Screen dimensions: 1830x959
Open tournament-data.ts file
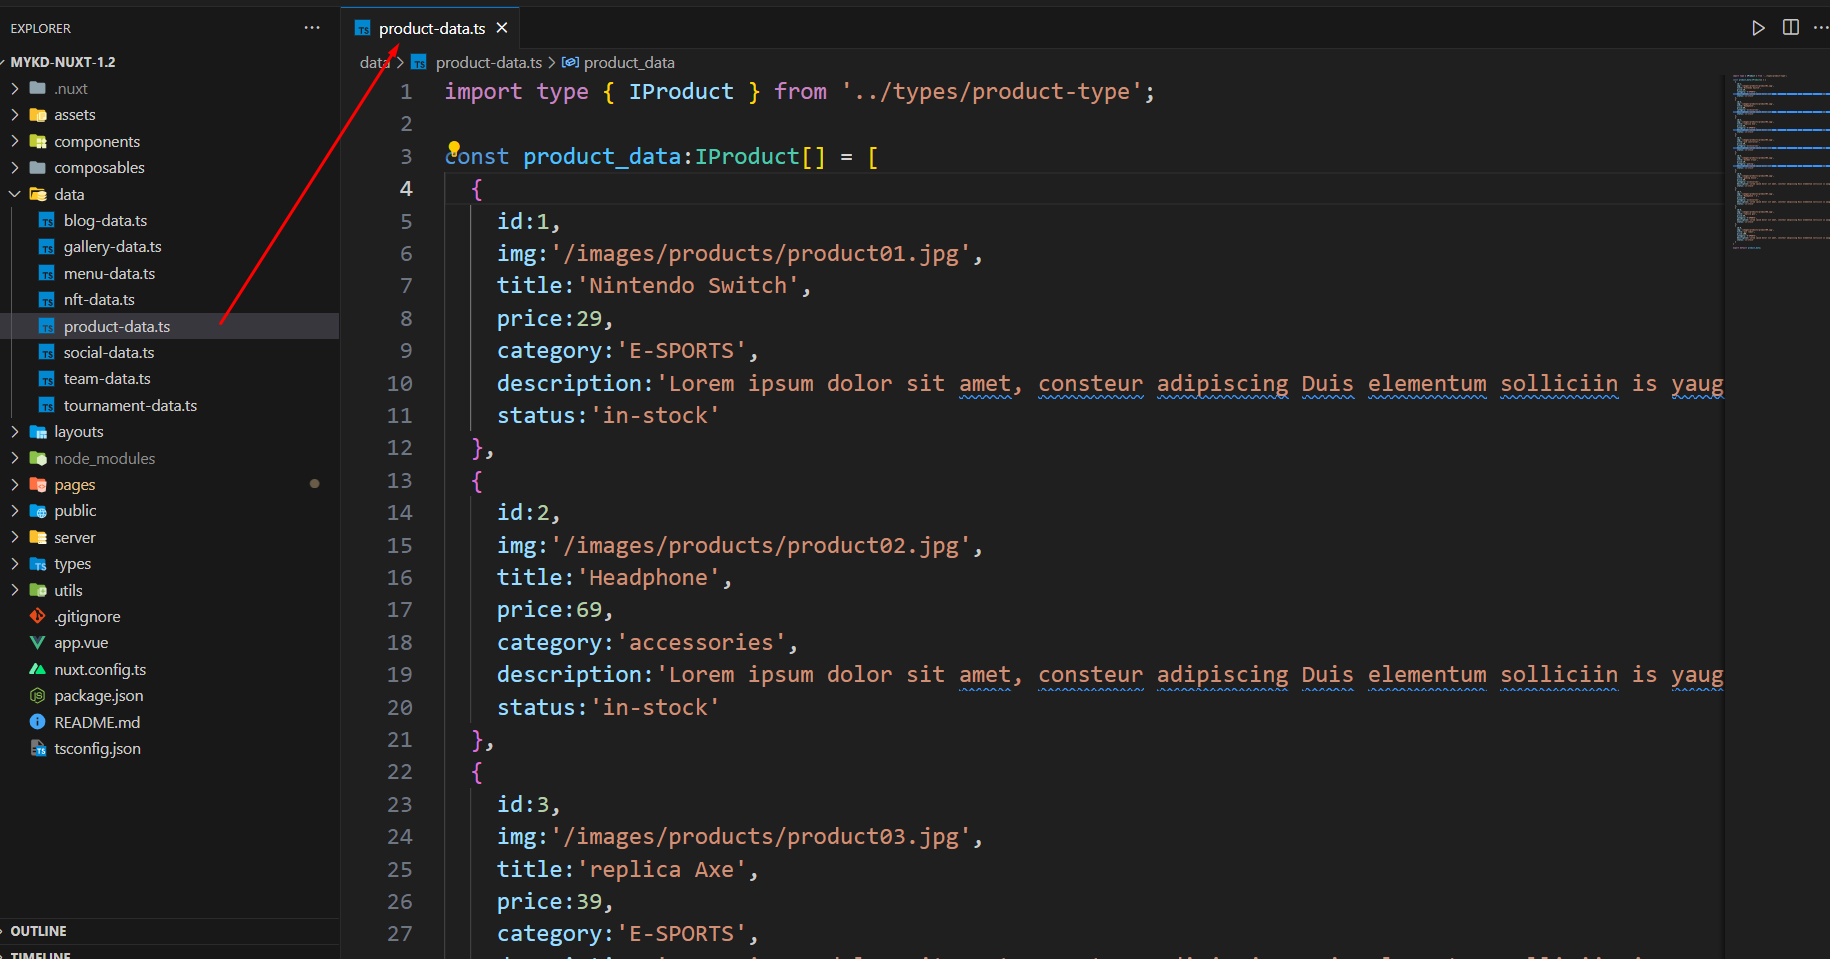tap(130, 406)
